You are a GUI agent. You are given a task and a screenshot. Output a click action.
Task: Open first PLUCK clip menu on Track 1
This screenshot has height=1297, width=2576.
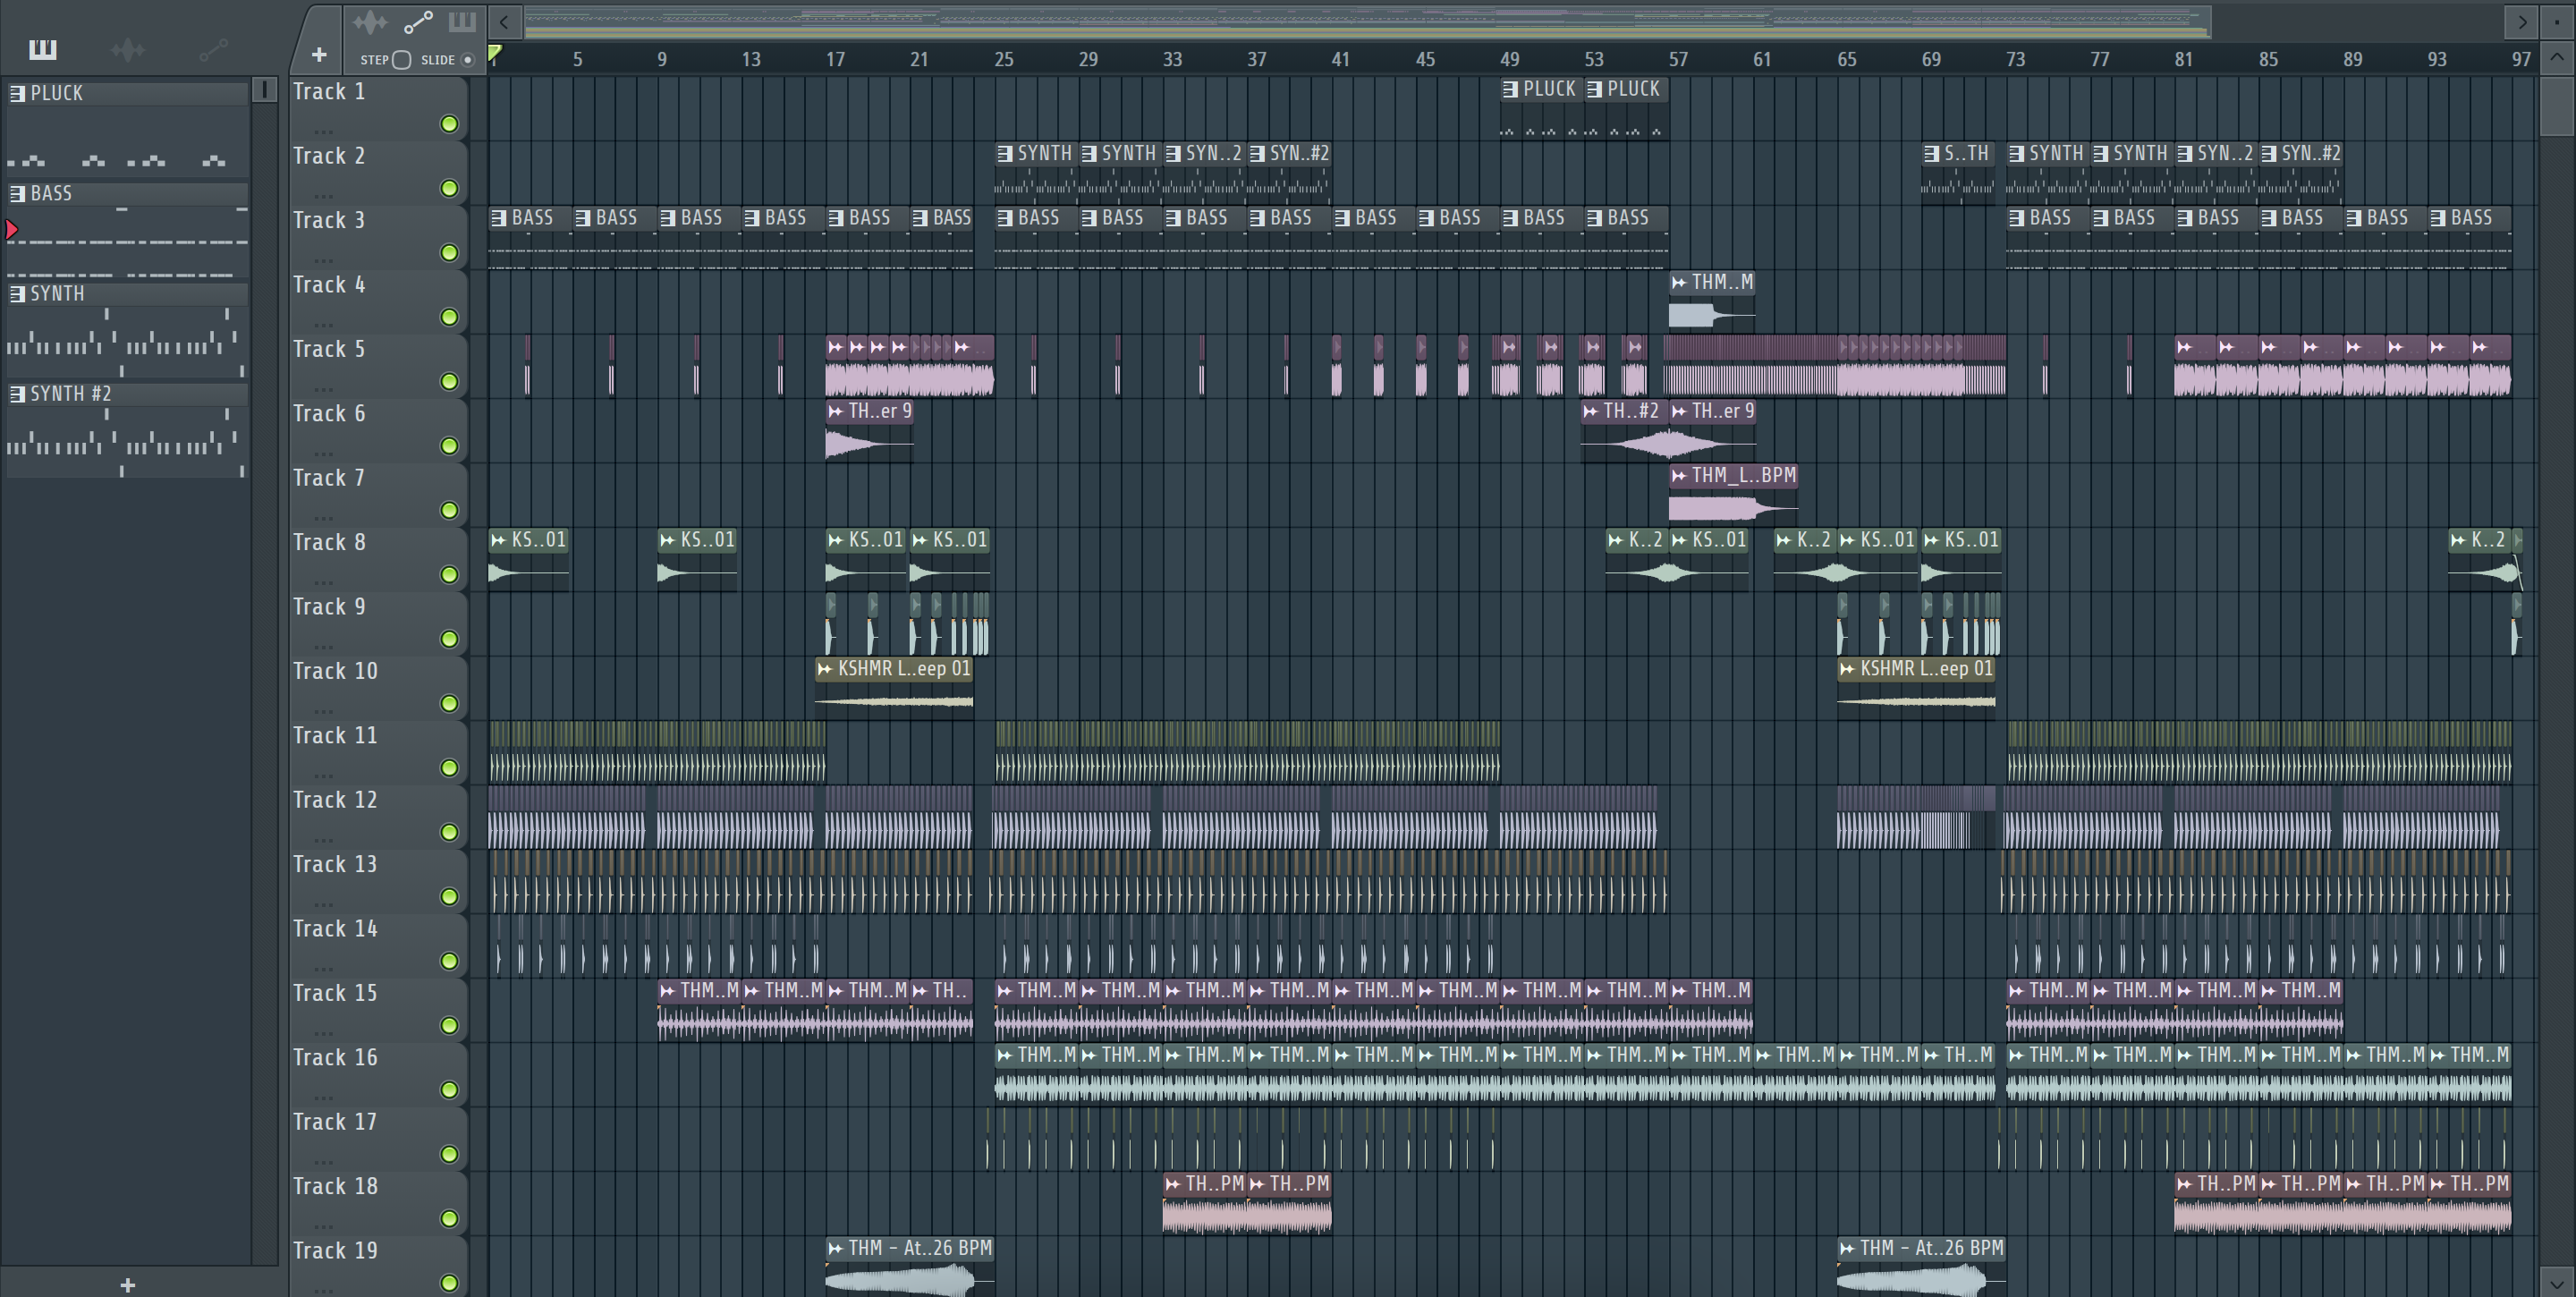click(1510, 89)
